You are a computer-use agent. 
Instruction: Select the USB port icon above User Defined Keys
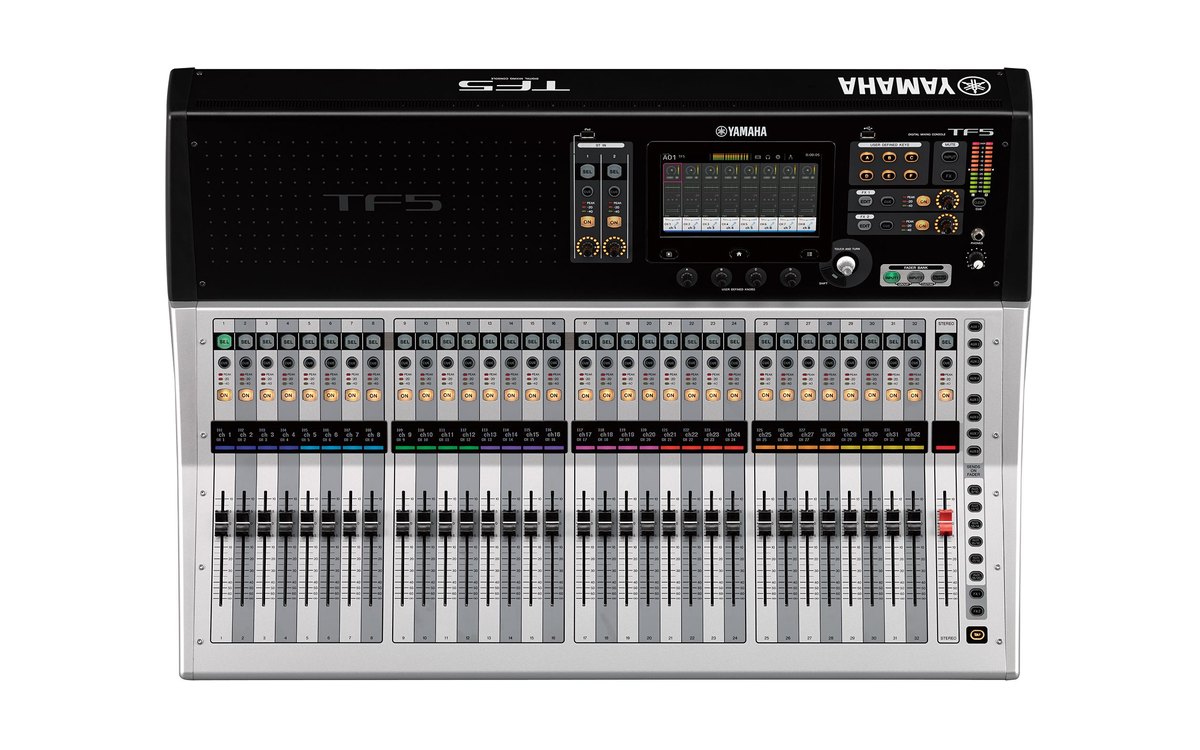[x=867, y=133]
